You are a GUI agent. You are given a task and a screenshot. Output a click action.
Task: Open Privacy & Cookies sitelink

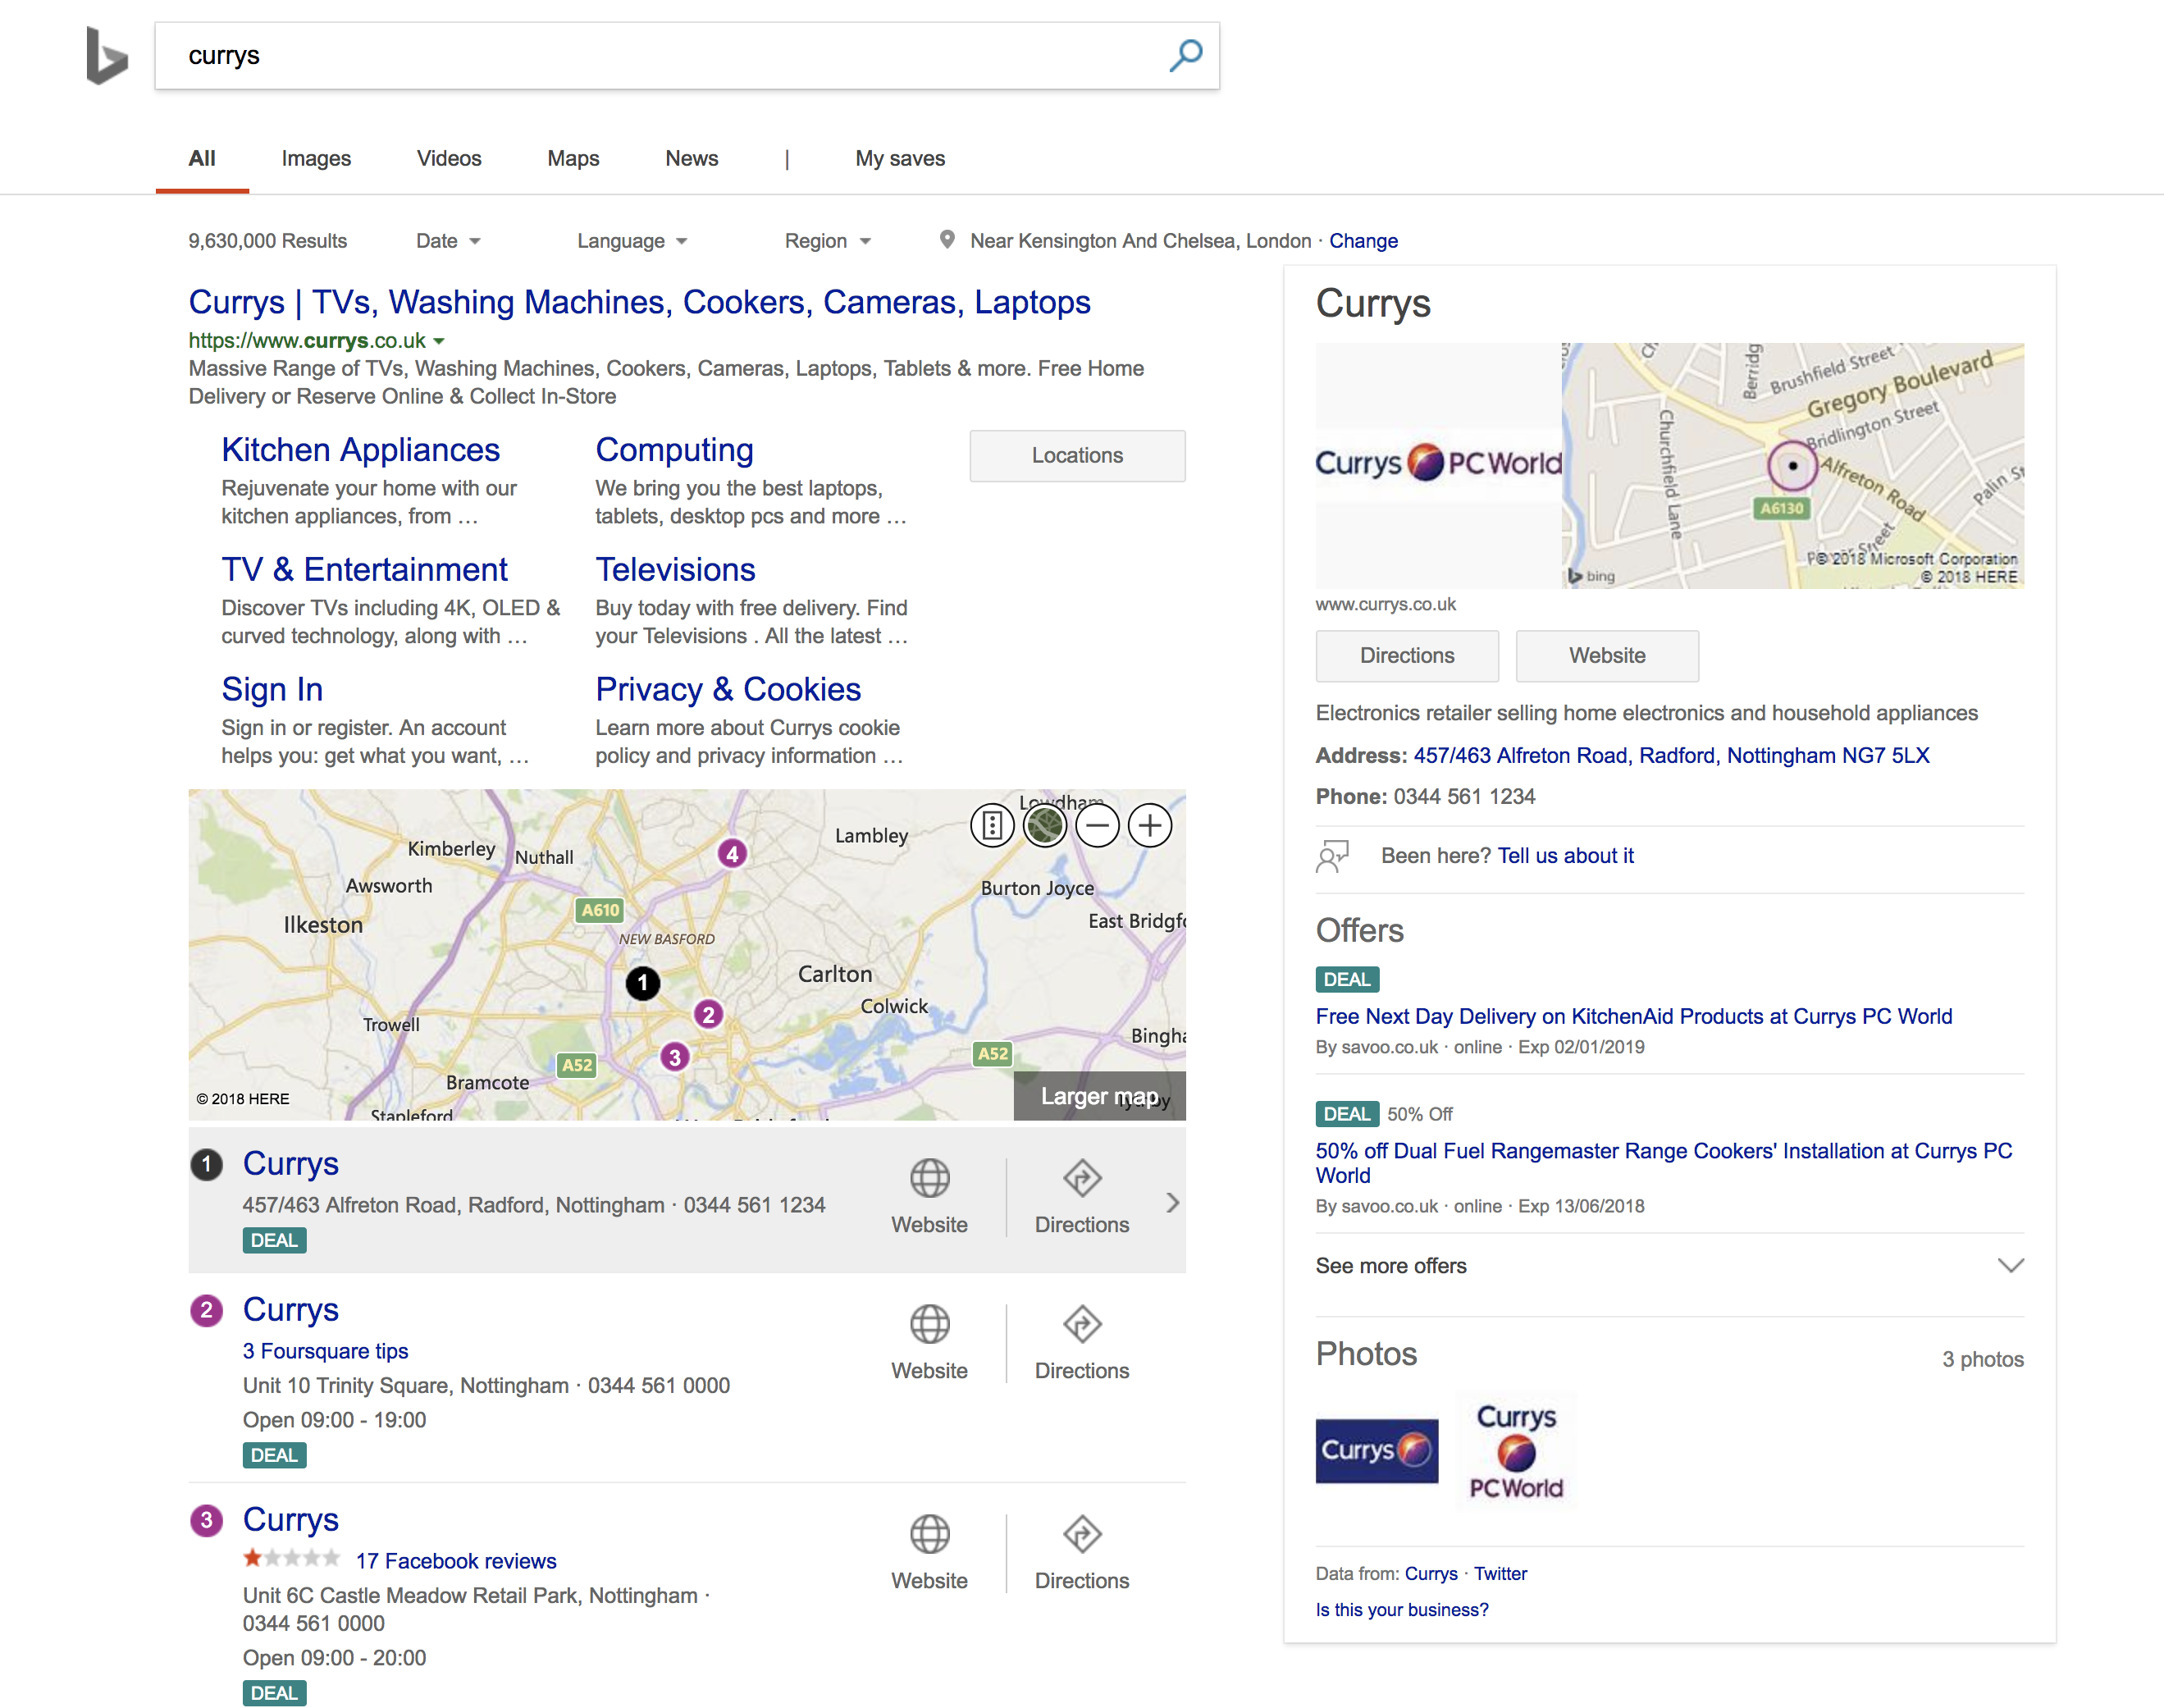click(728, 689)
